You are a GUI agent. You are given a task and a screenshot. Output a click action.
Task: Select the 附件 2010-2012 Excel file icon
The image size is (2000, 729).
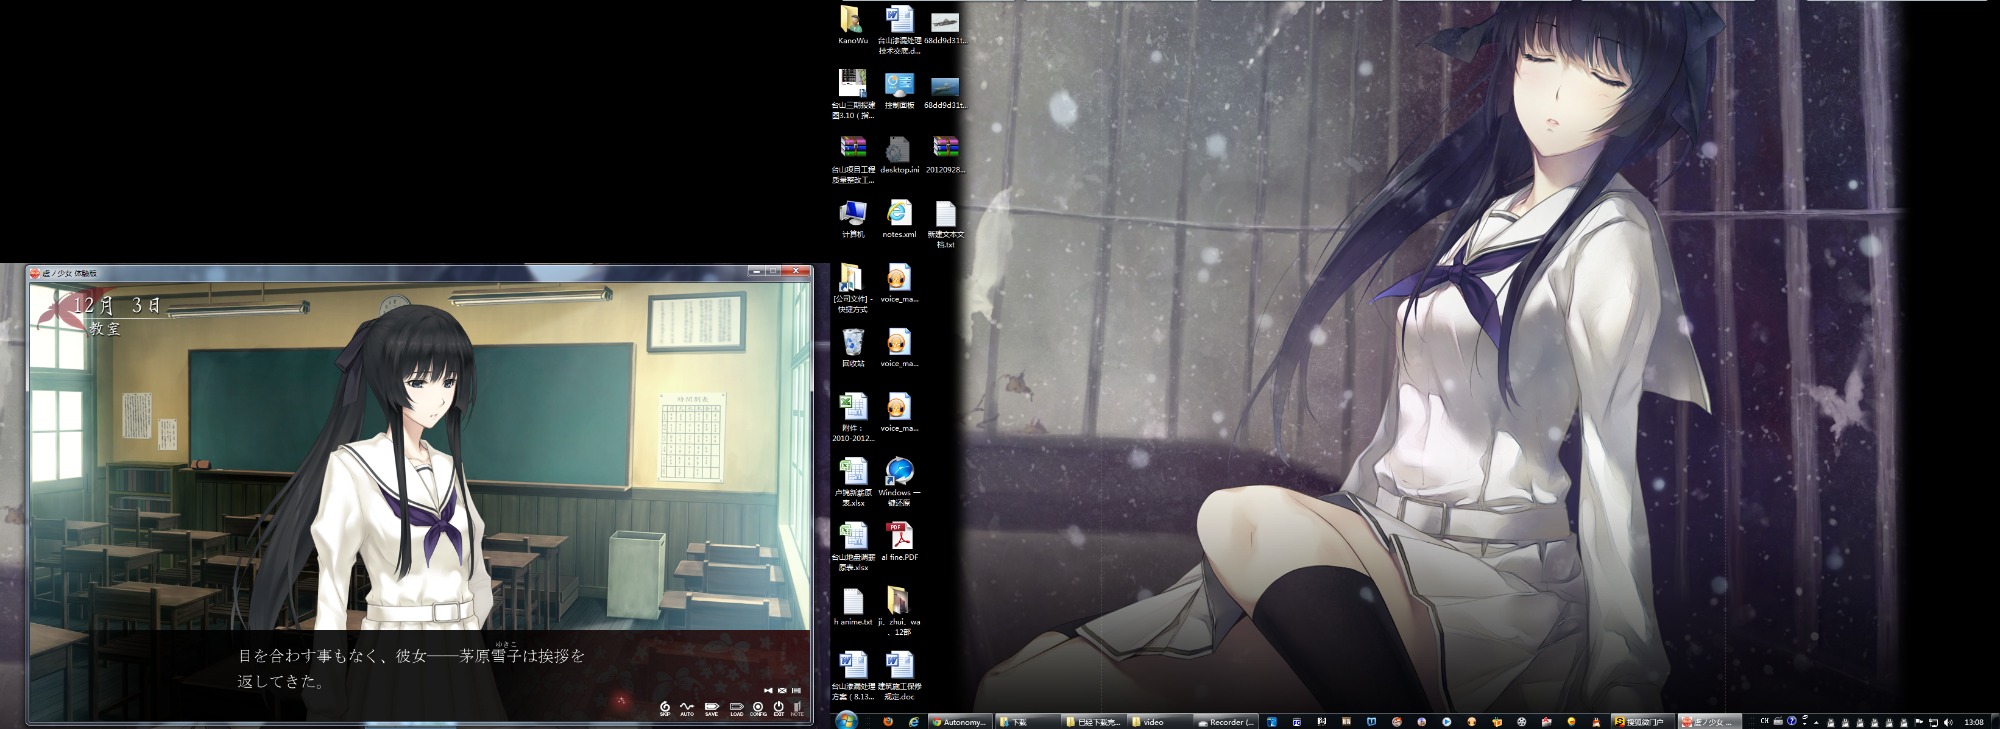point(853,418)
